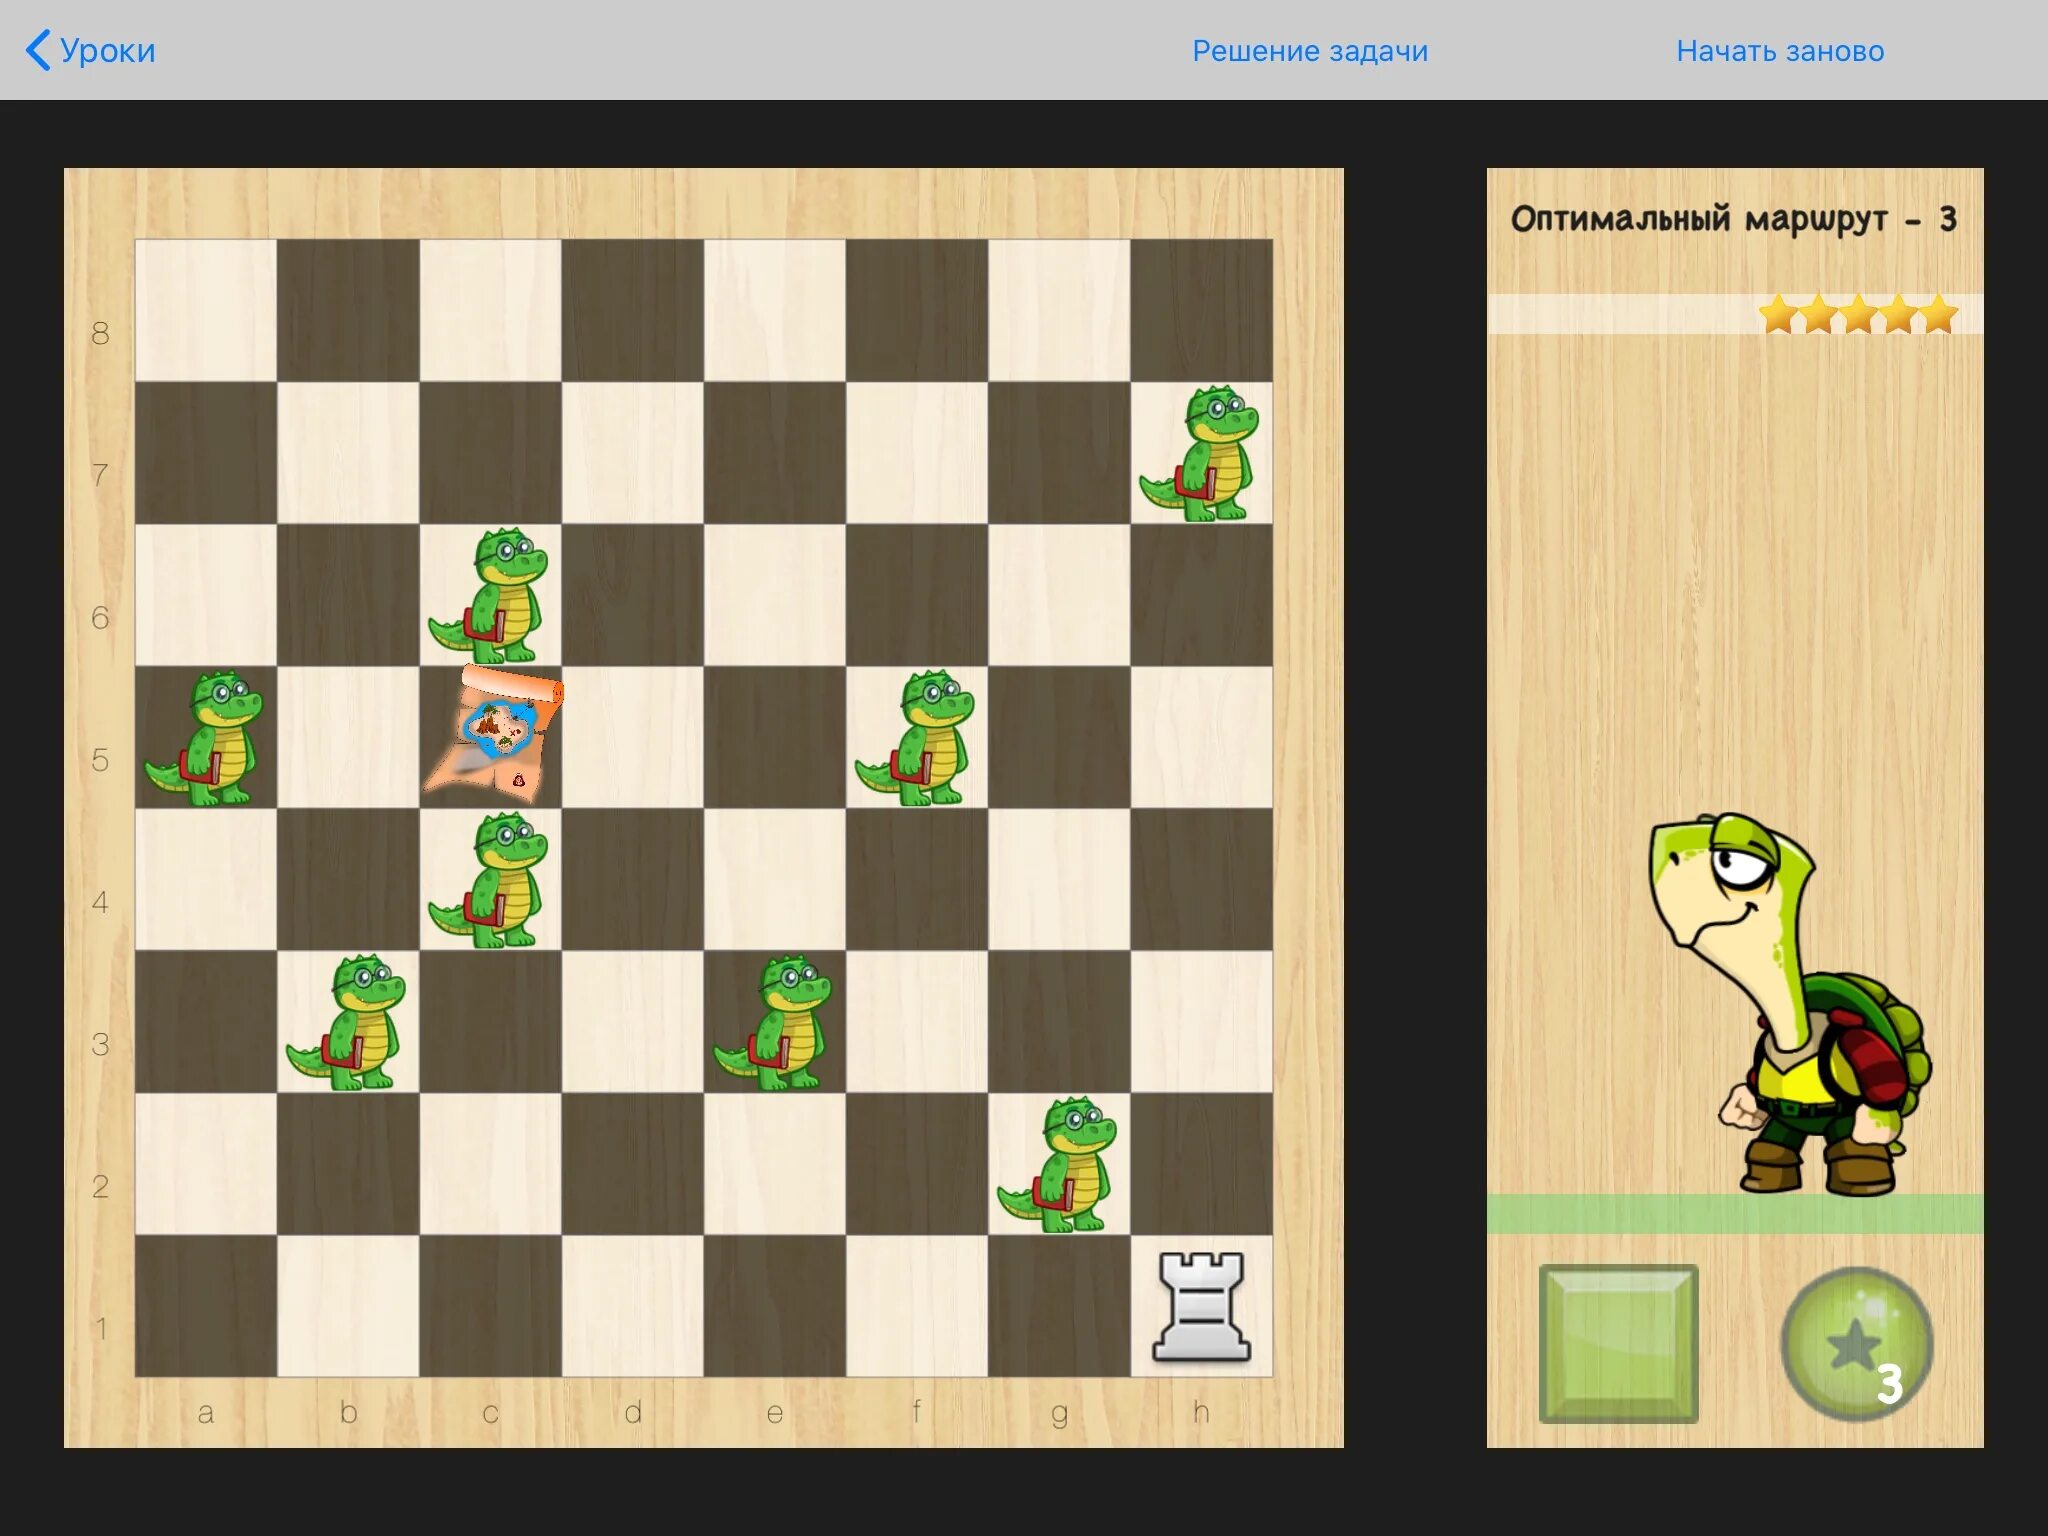Select empty square h2
2048x1536 pixels.
tap(1201, 1164)
